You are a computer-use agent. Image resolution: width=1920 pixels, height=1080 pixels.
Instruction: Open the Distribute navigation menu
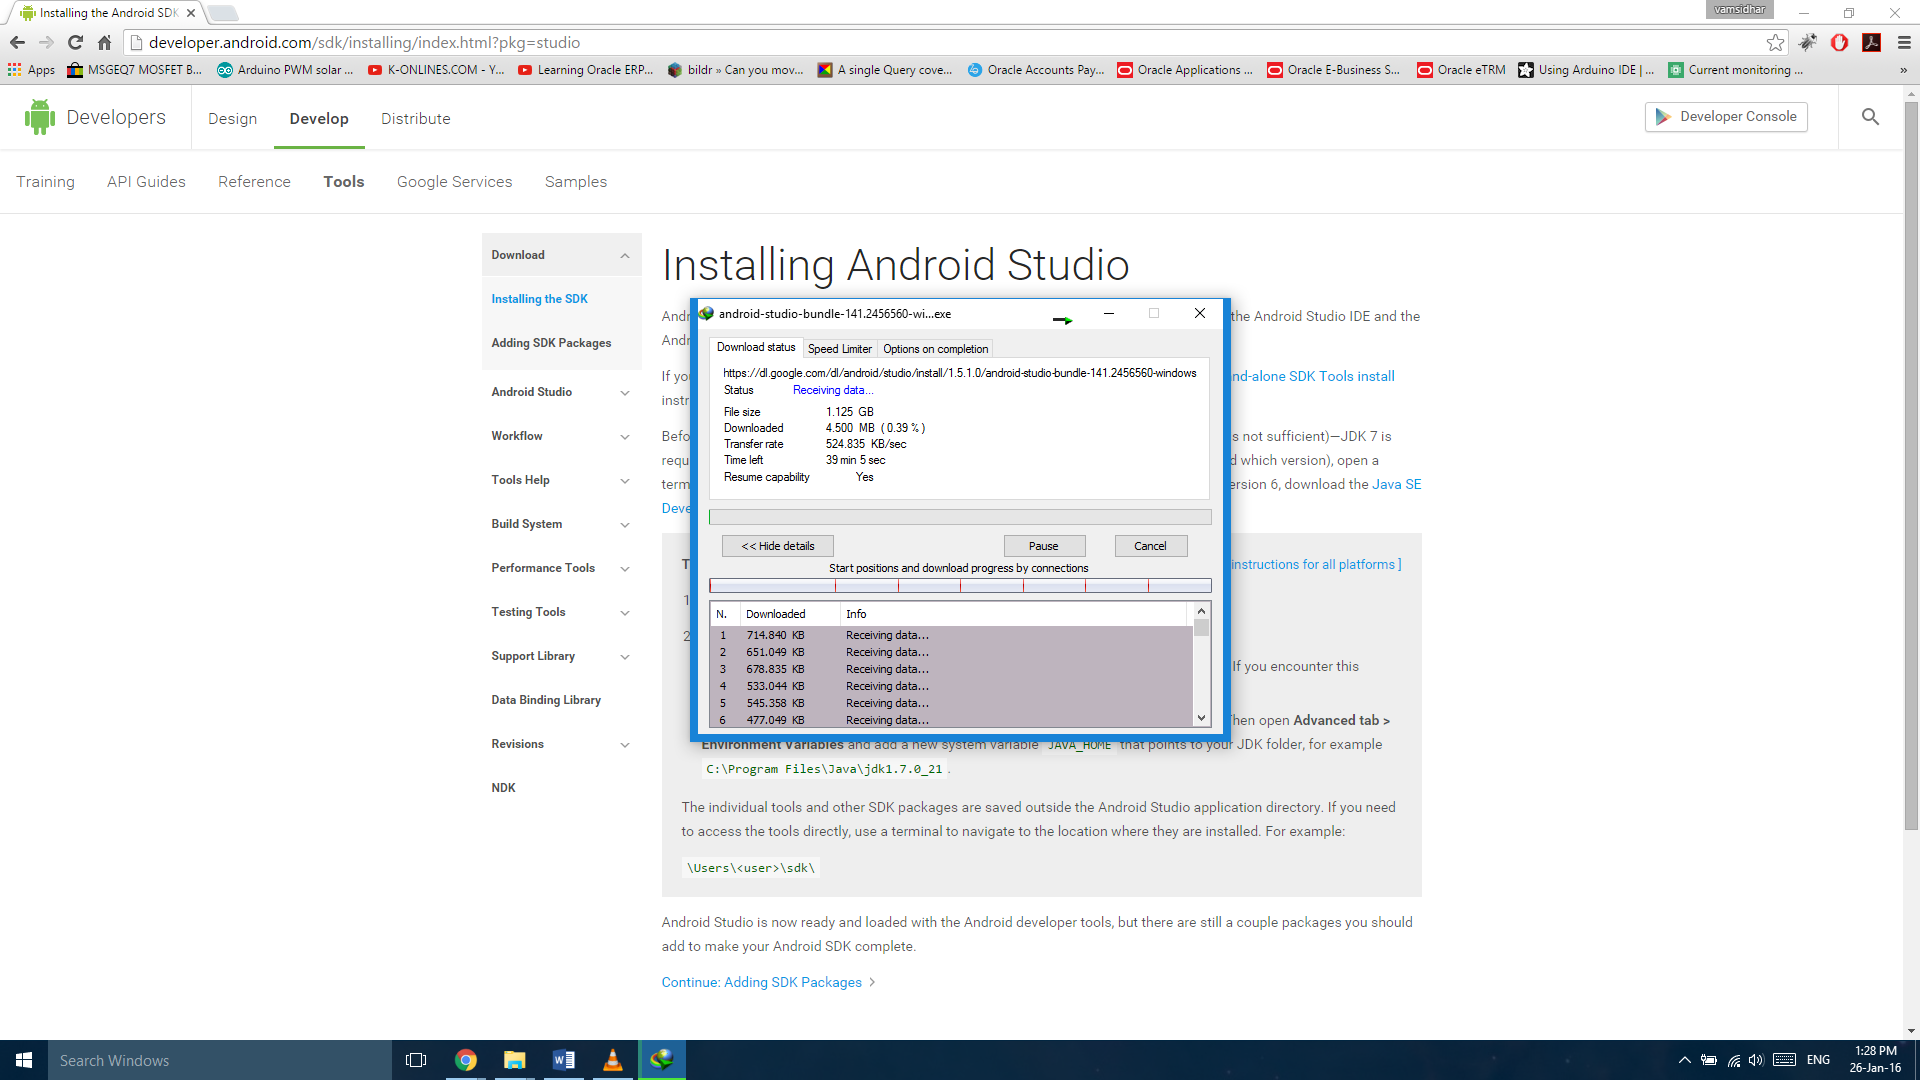[415, 118]
